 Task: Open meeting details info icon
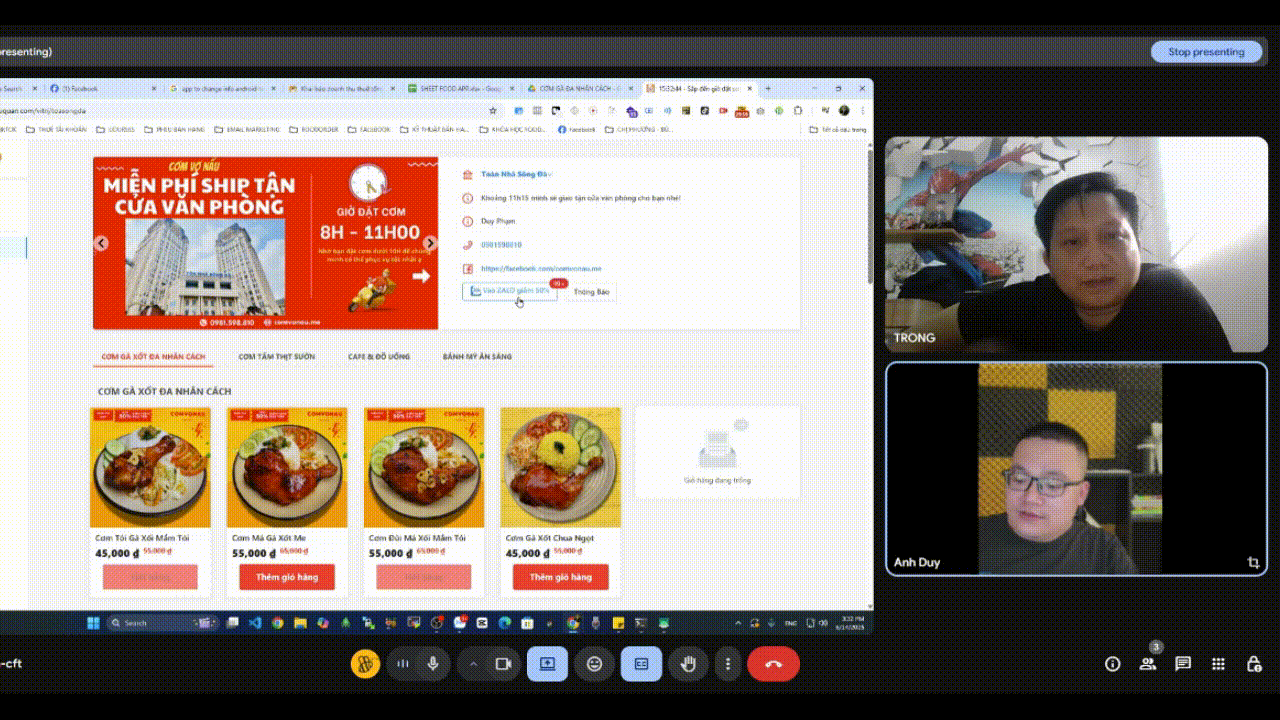coord(1112,664)
